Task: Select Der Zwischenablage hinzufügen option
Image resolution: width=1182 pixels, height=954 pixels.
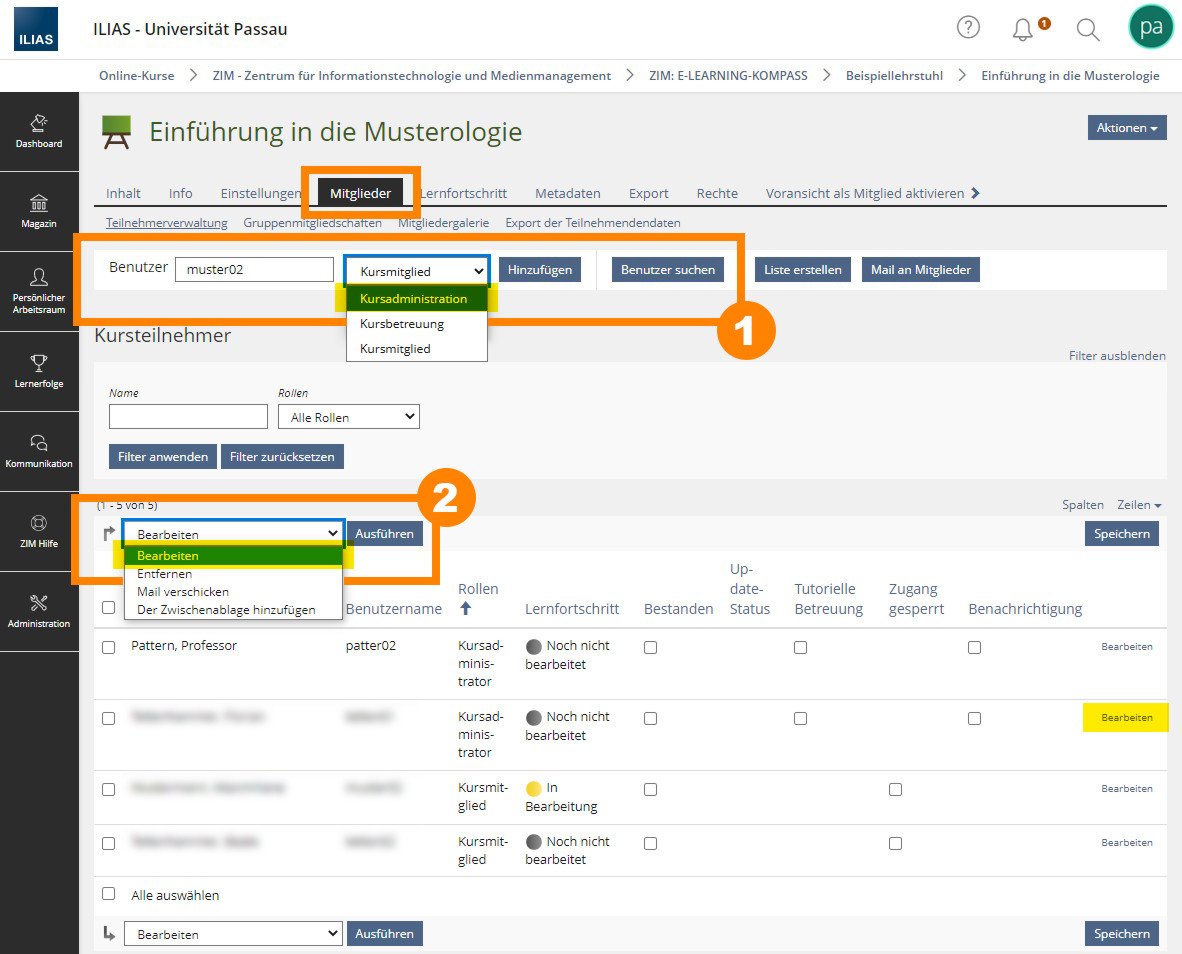Action: 233,610
